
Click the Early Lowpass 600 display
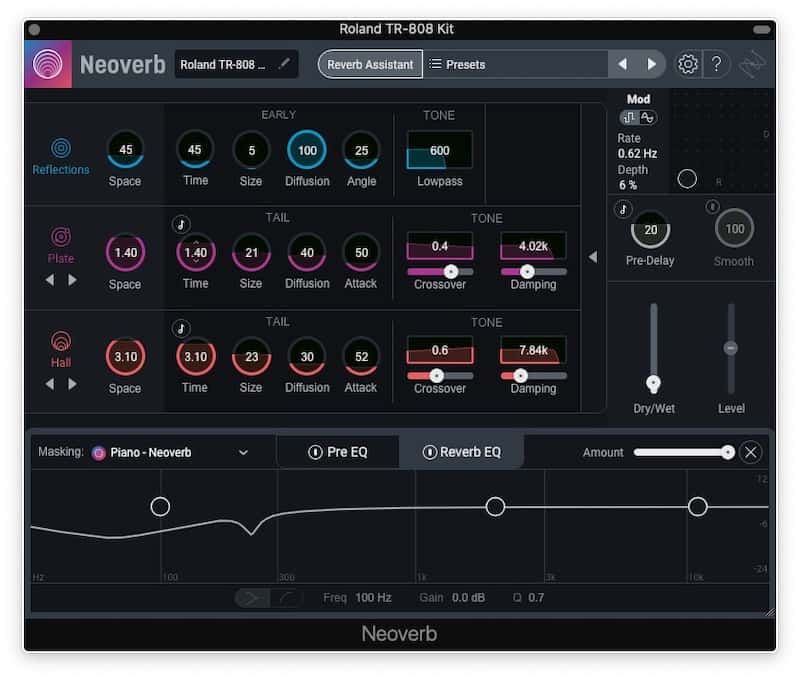439,150
